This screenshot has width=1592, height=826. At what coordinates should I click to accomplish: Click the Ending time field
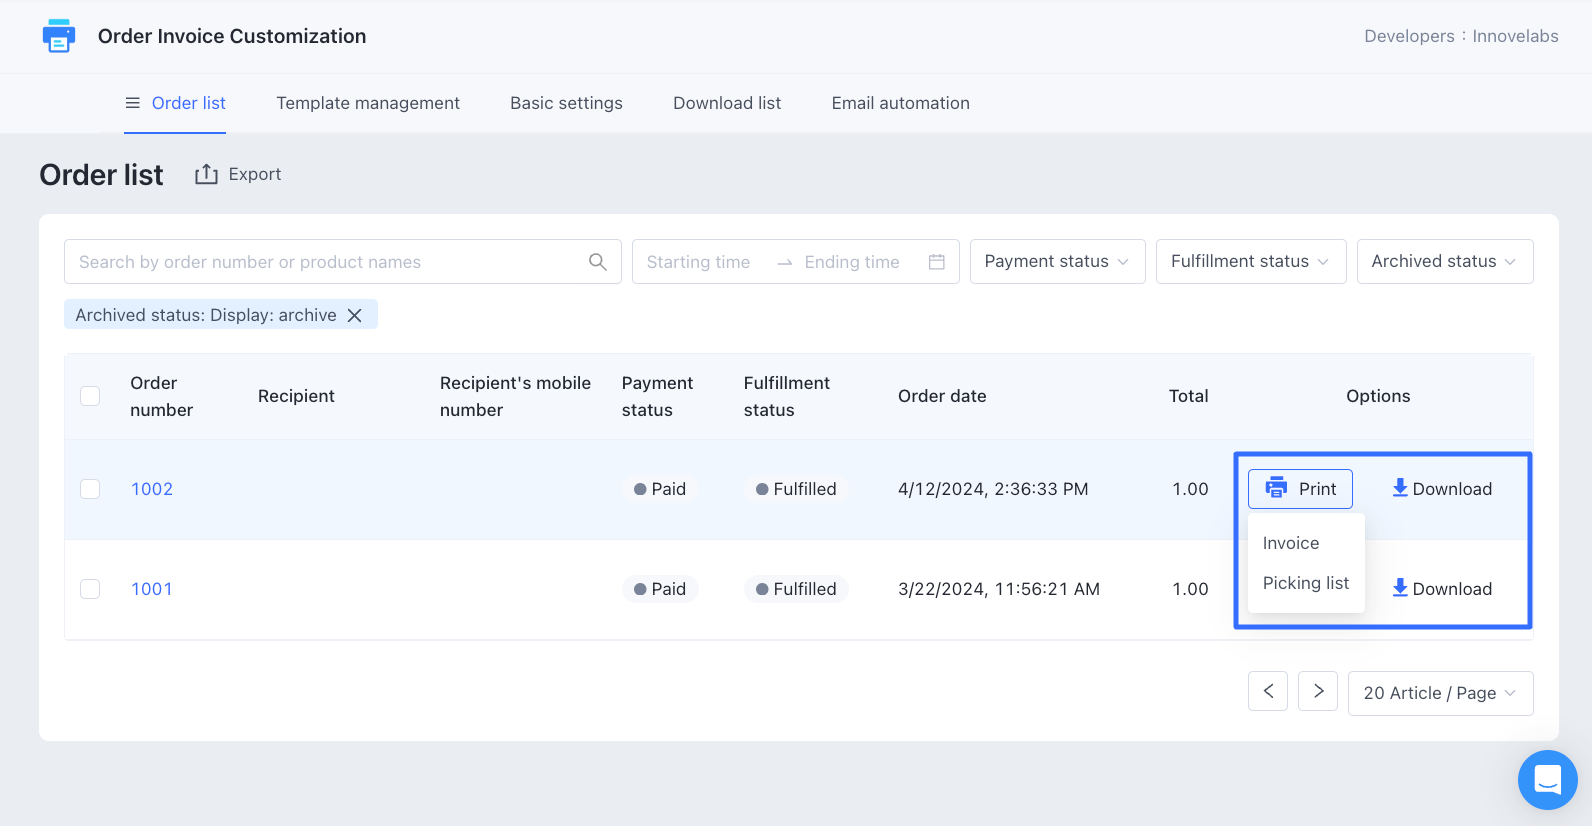pos(852,262)
